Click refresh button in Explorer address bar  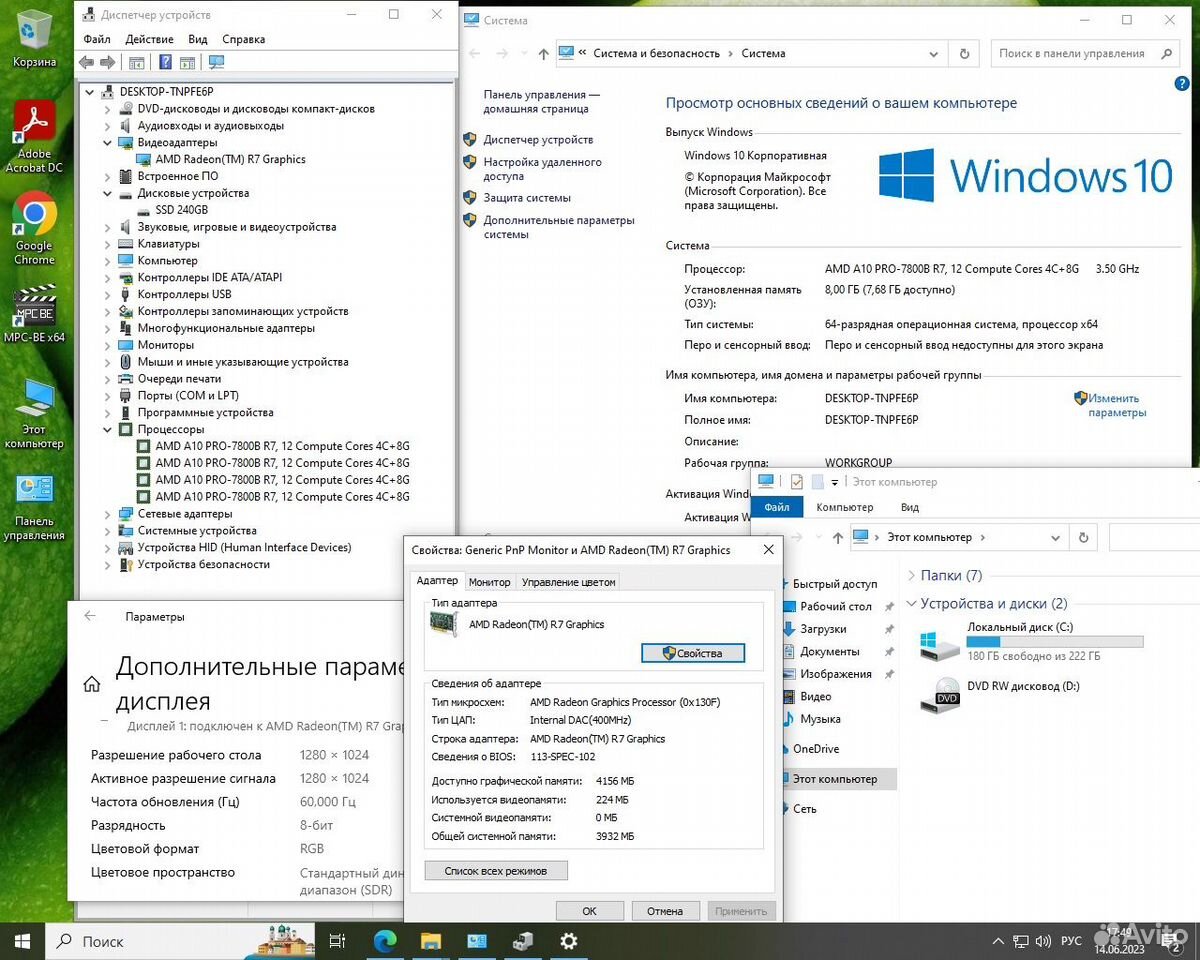coord(1083,537)
